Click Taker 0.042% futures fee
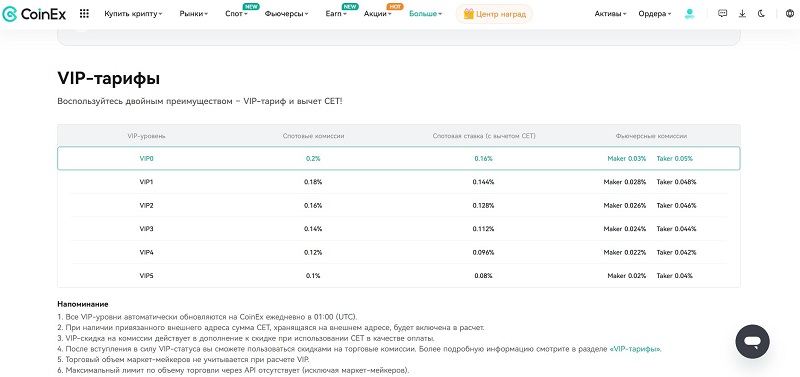This screenshot has width=800, height=377. pos(677,253)
